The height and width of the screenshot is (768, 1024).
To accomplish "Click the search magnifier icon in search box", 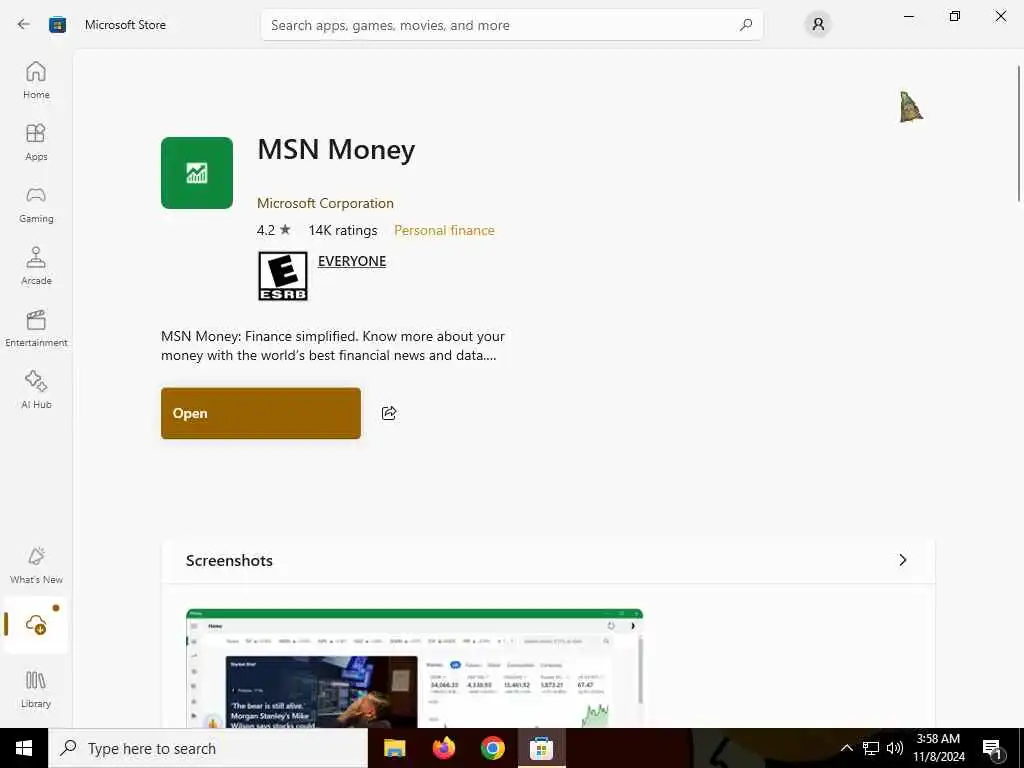I will coord(746,25).
